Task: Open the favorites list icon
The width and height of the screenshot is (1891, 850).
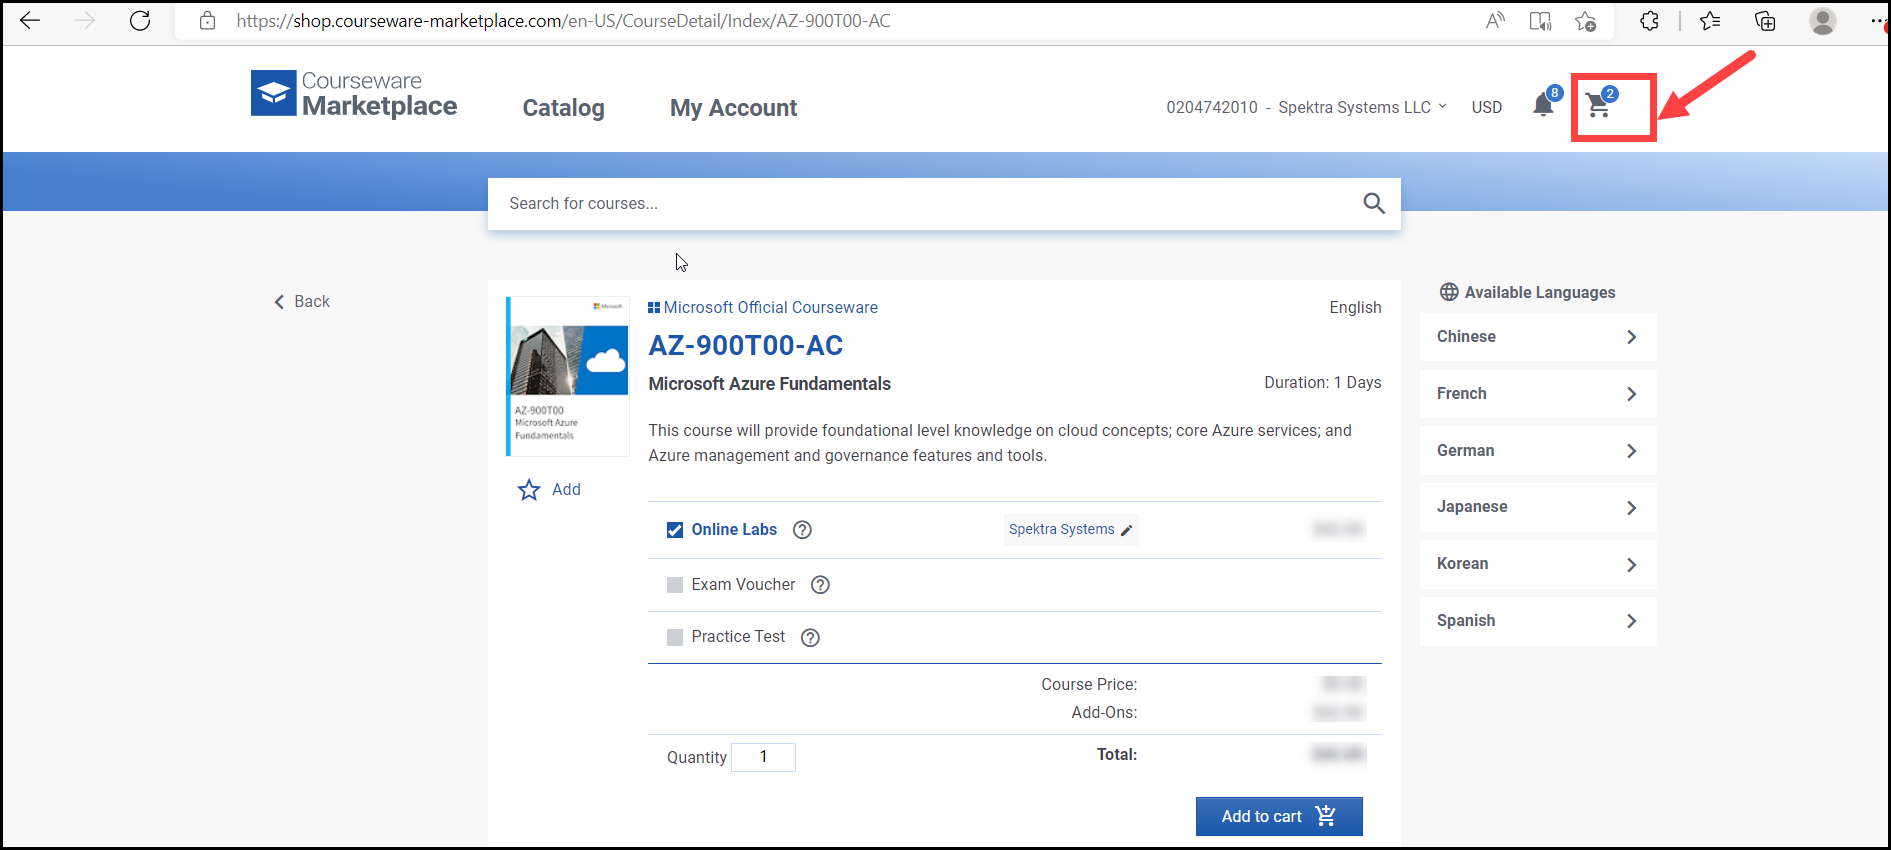Action: point(1710,21)
